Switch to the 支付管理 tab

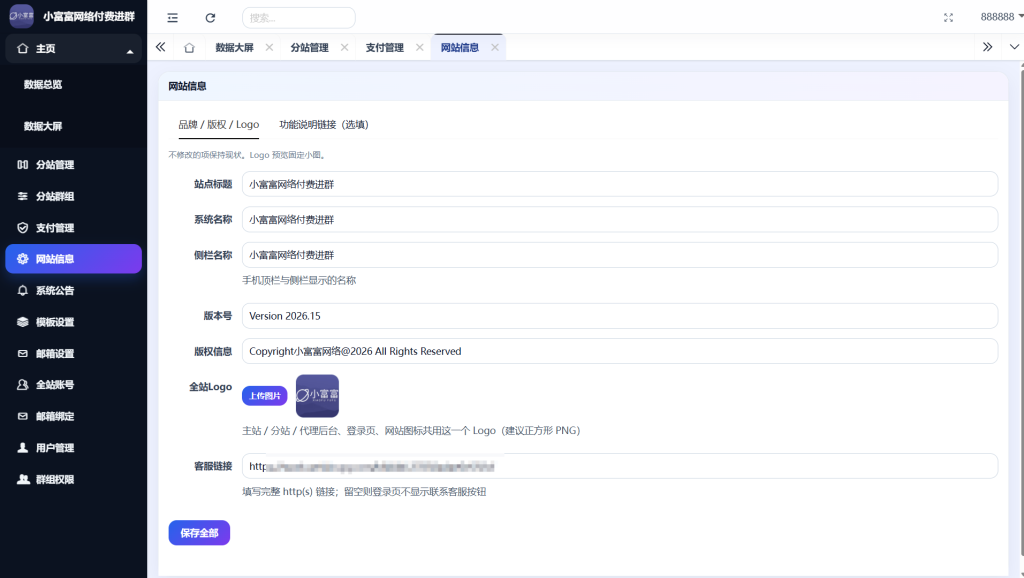[x=385, y=48]
